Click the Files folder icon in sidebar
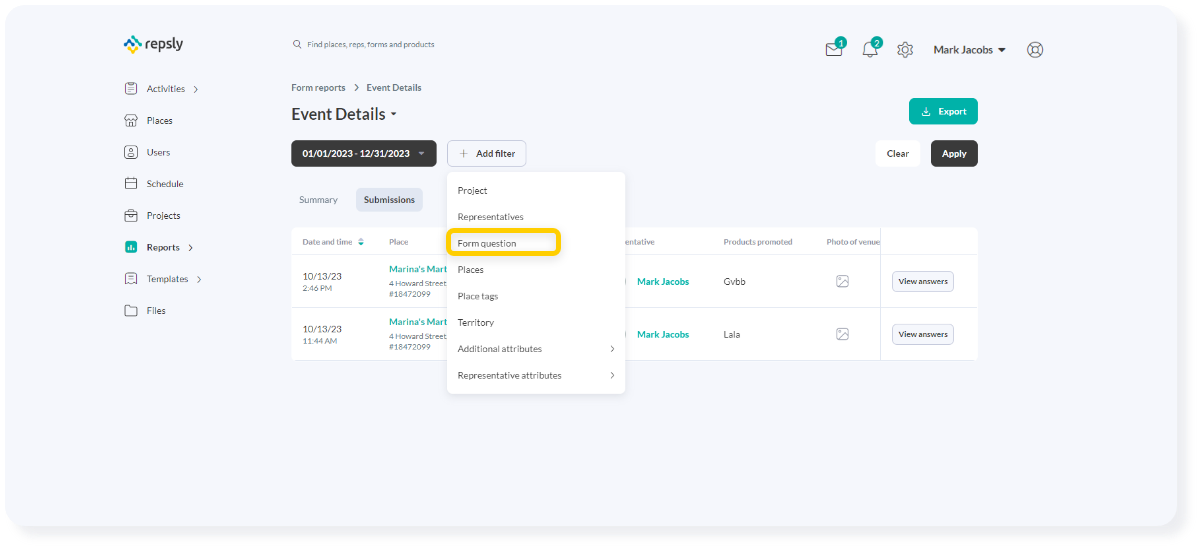Screen dimensions: 1202x551 click(x=131, y=311)
